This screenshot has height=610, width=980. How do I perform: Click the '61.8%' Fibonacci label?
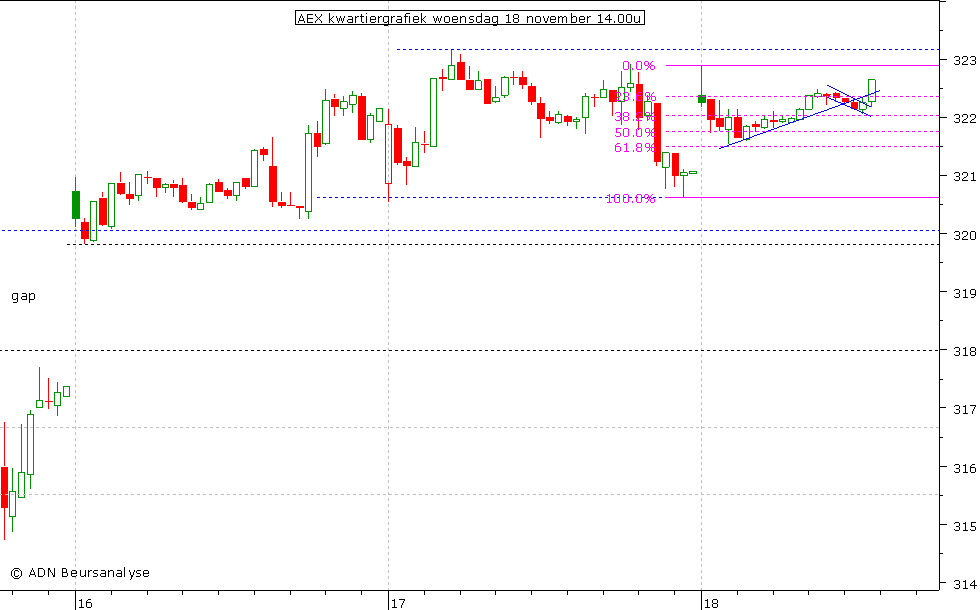coord(634,148)
